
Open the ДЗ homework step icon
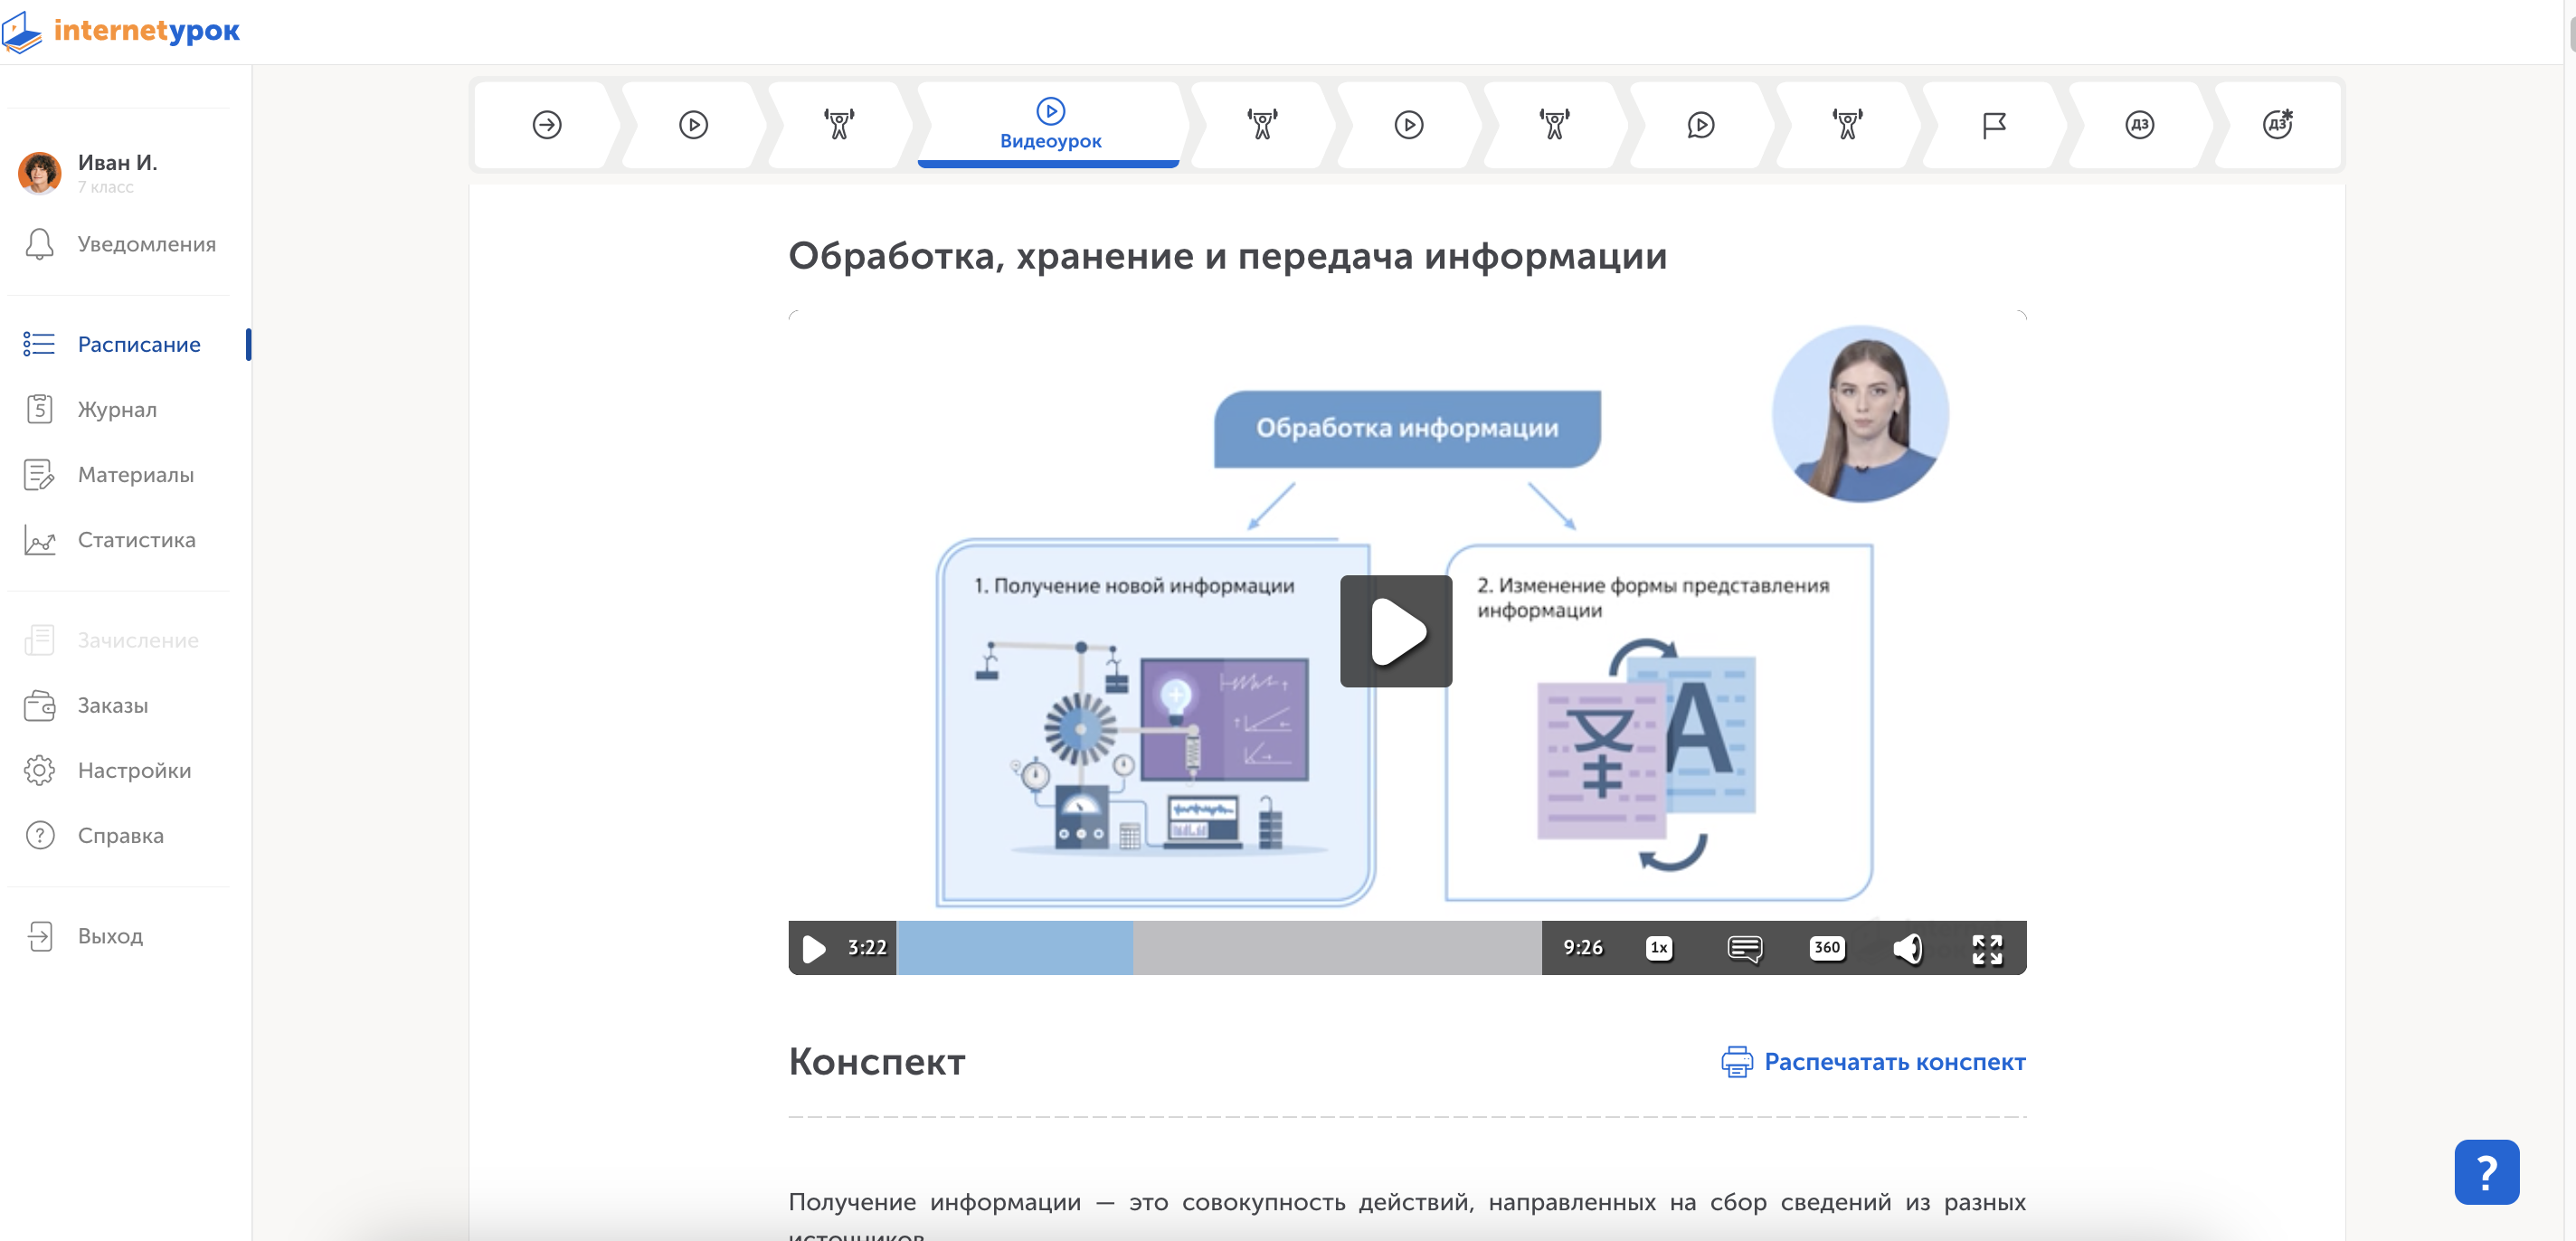click(x=2139, y=125)
